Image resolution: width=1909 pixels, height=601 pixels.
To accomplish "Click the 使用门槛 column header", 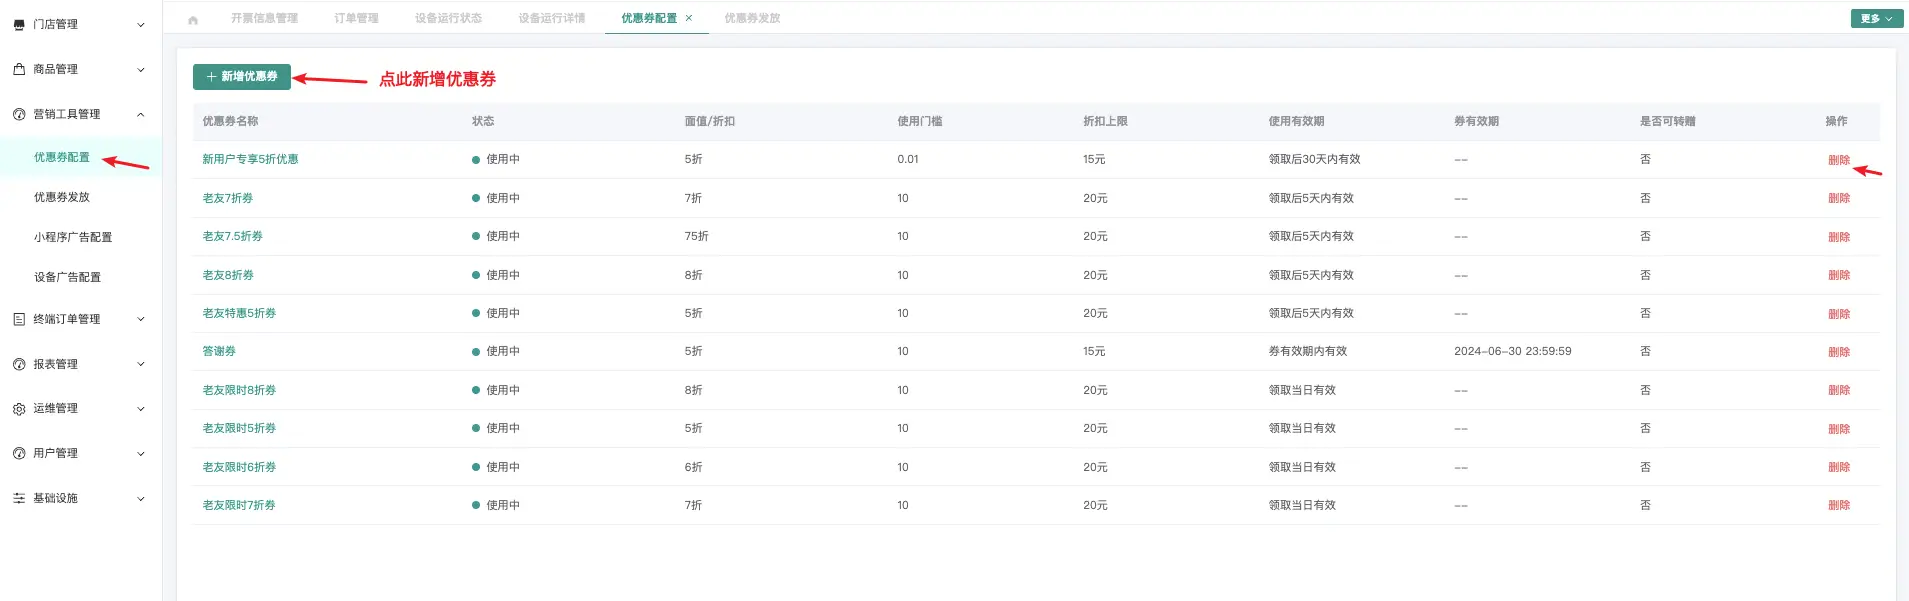I will coord(919,121).
